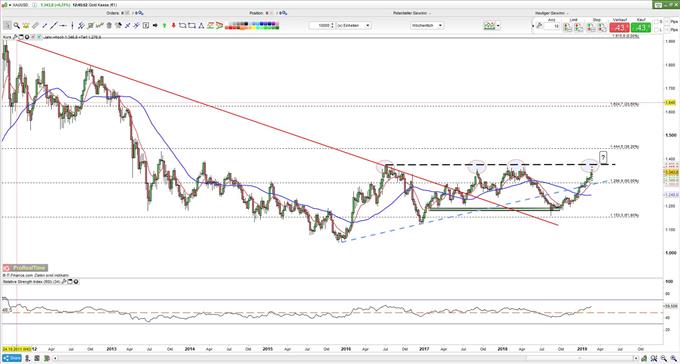Choose the long diagonal trend line tool
Screen dimensions: 680x364
[54, 25]
